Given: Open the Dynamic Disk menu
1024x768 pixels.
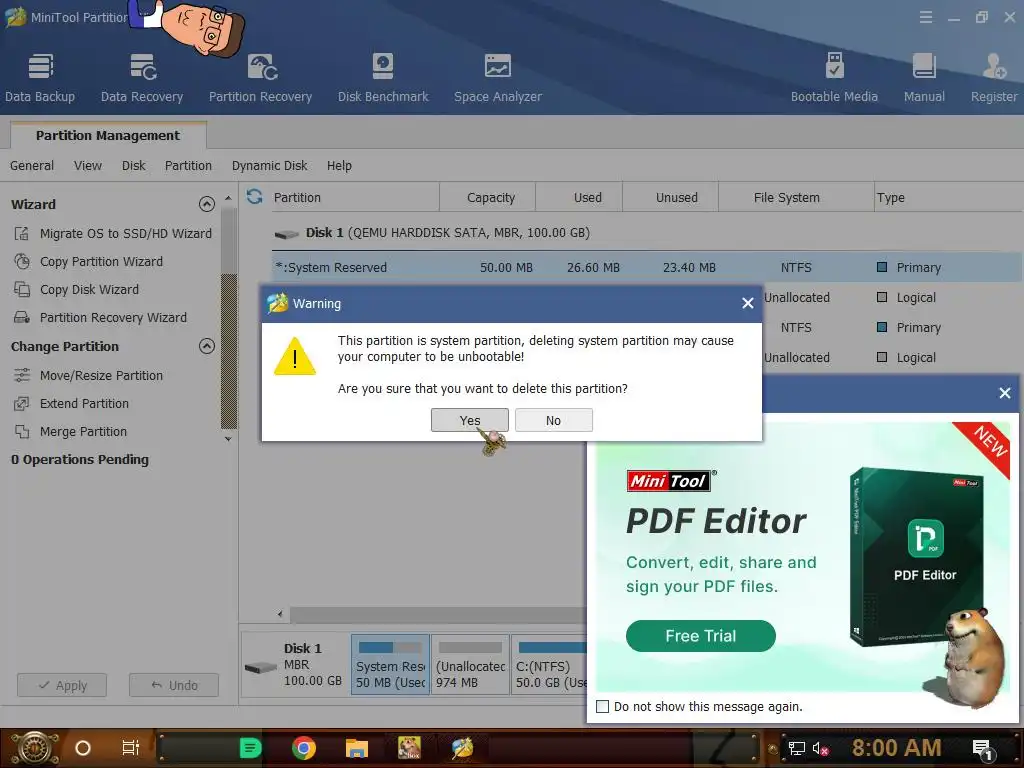Looking at the screenshot, I should (x=269, y=166).
